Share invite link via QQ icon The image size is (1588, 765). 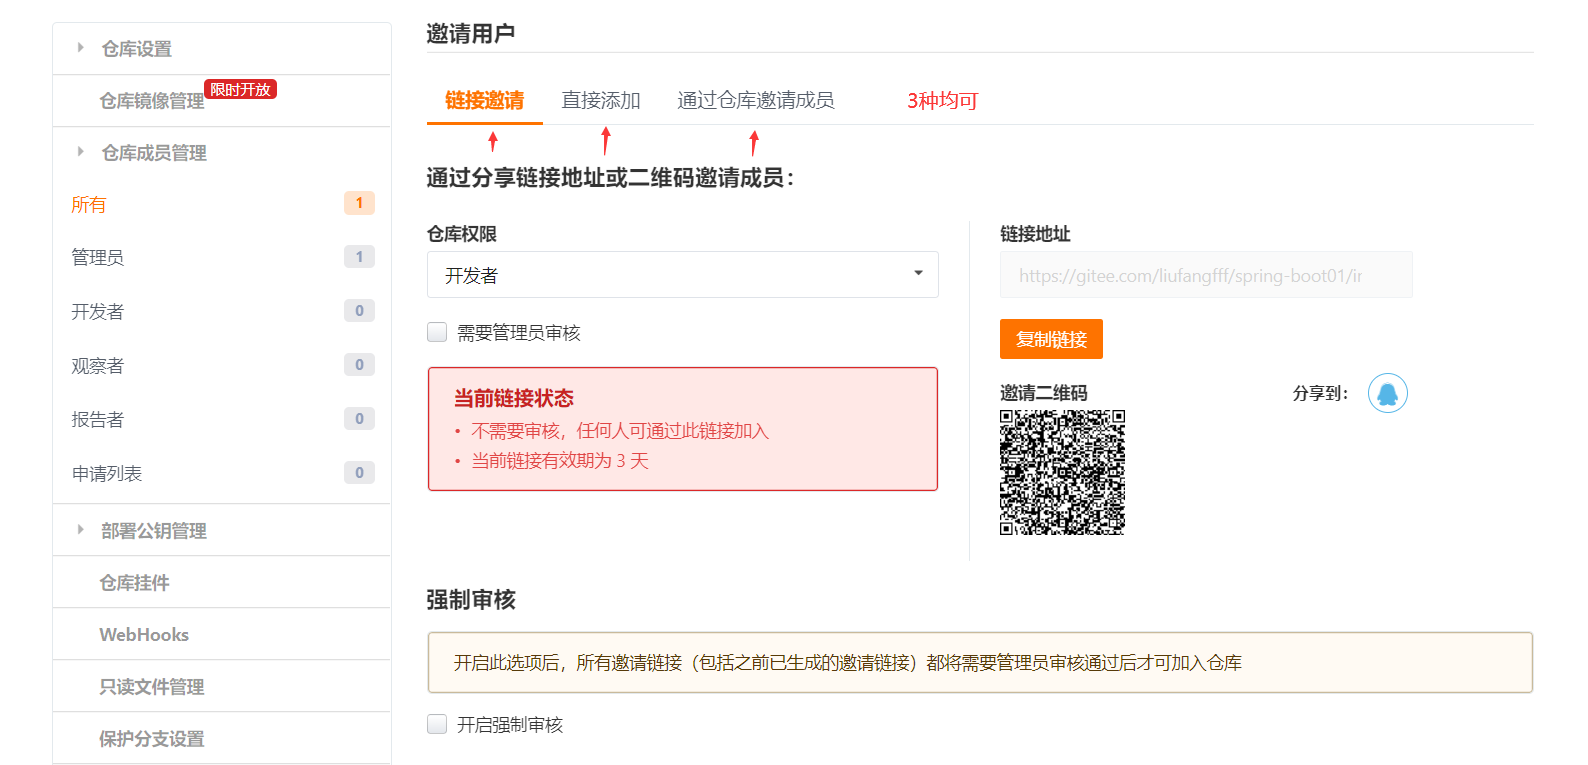point(1387,393)
